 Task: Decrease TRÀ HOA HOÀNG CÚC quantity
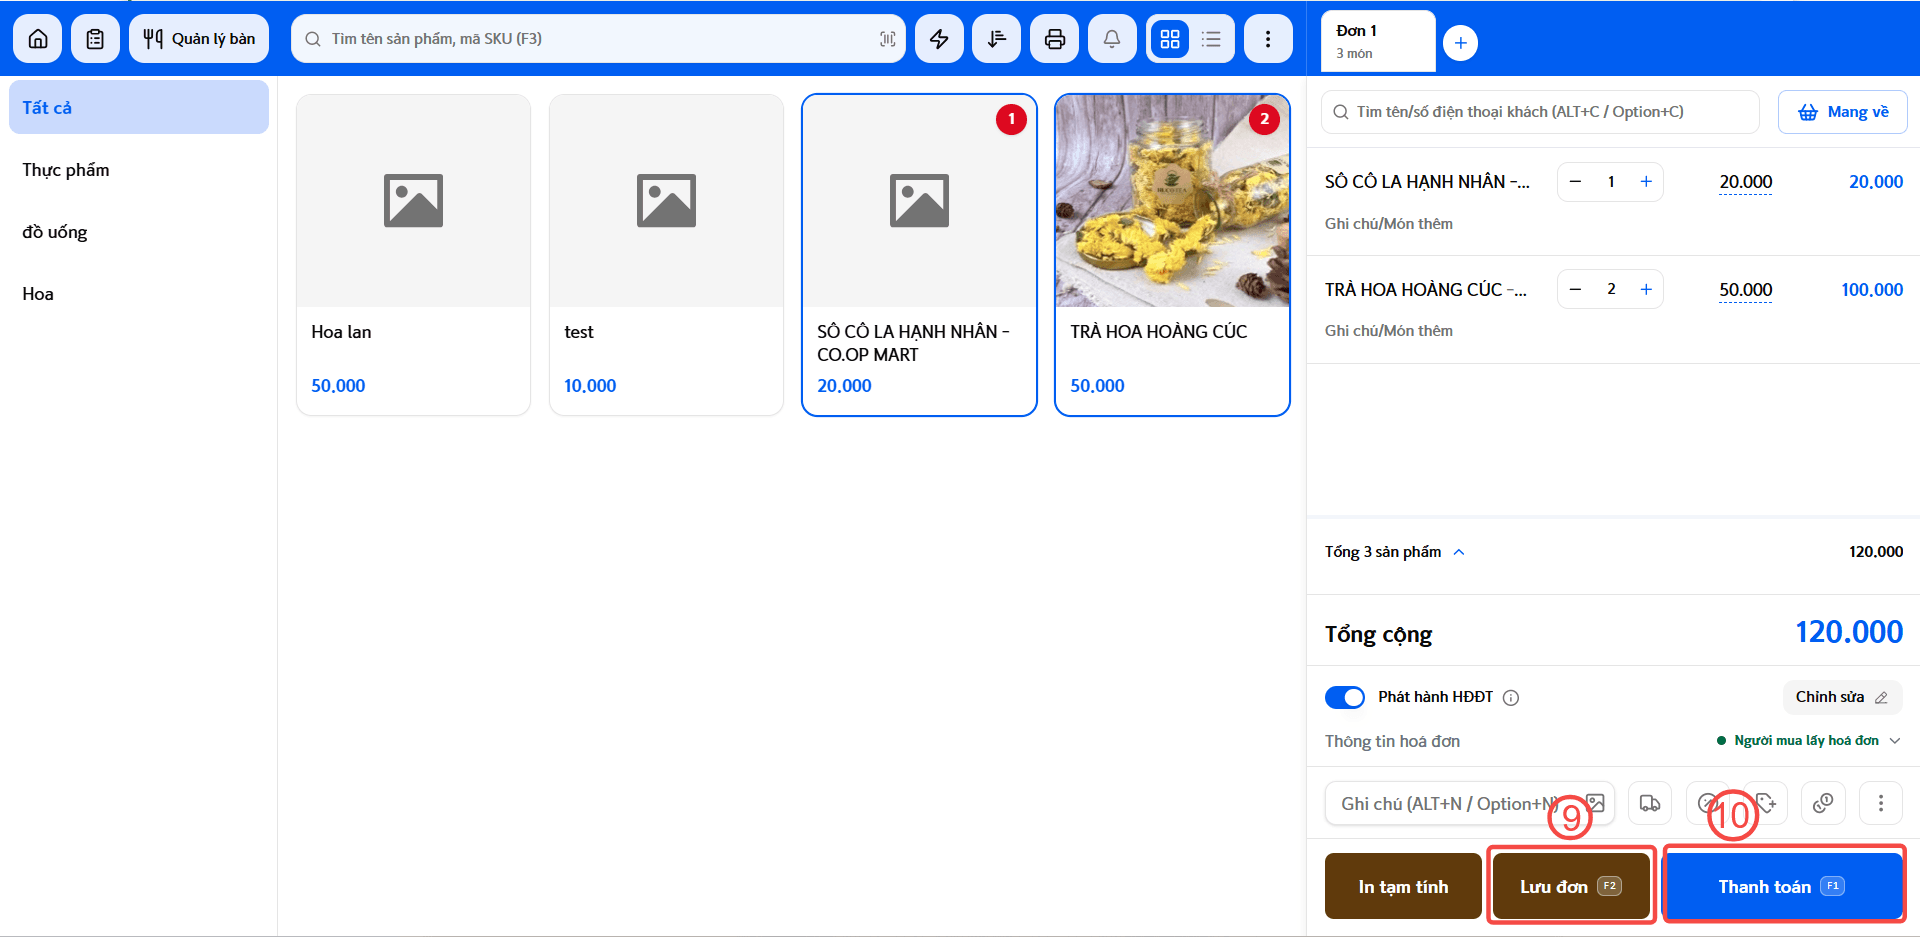1576,290
